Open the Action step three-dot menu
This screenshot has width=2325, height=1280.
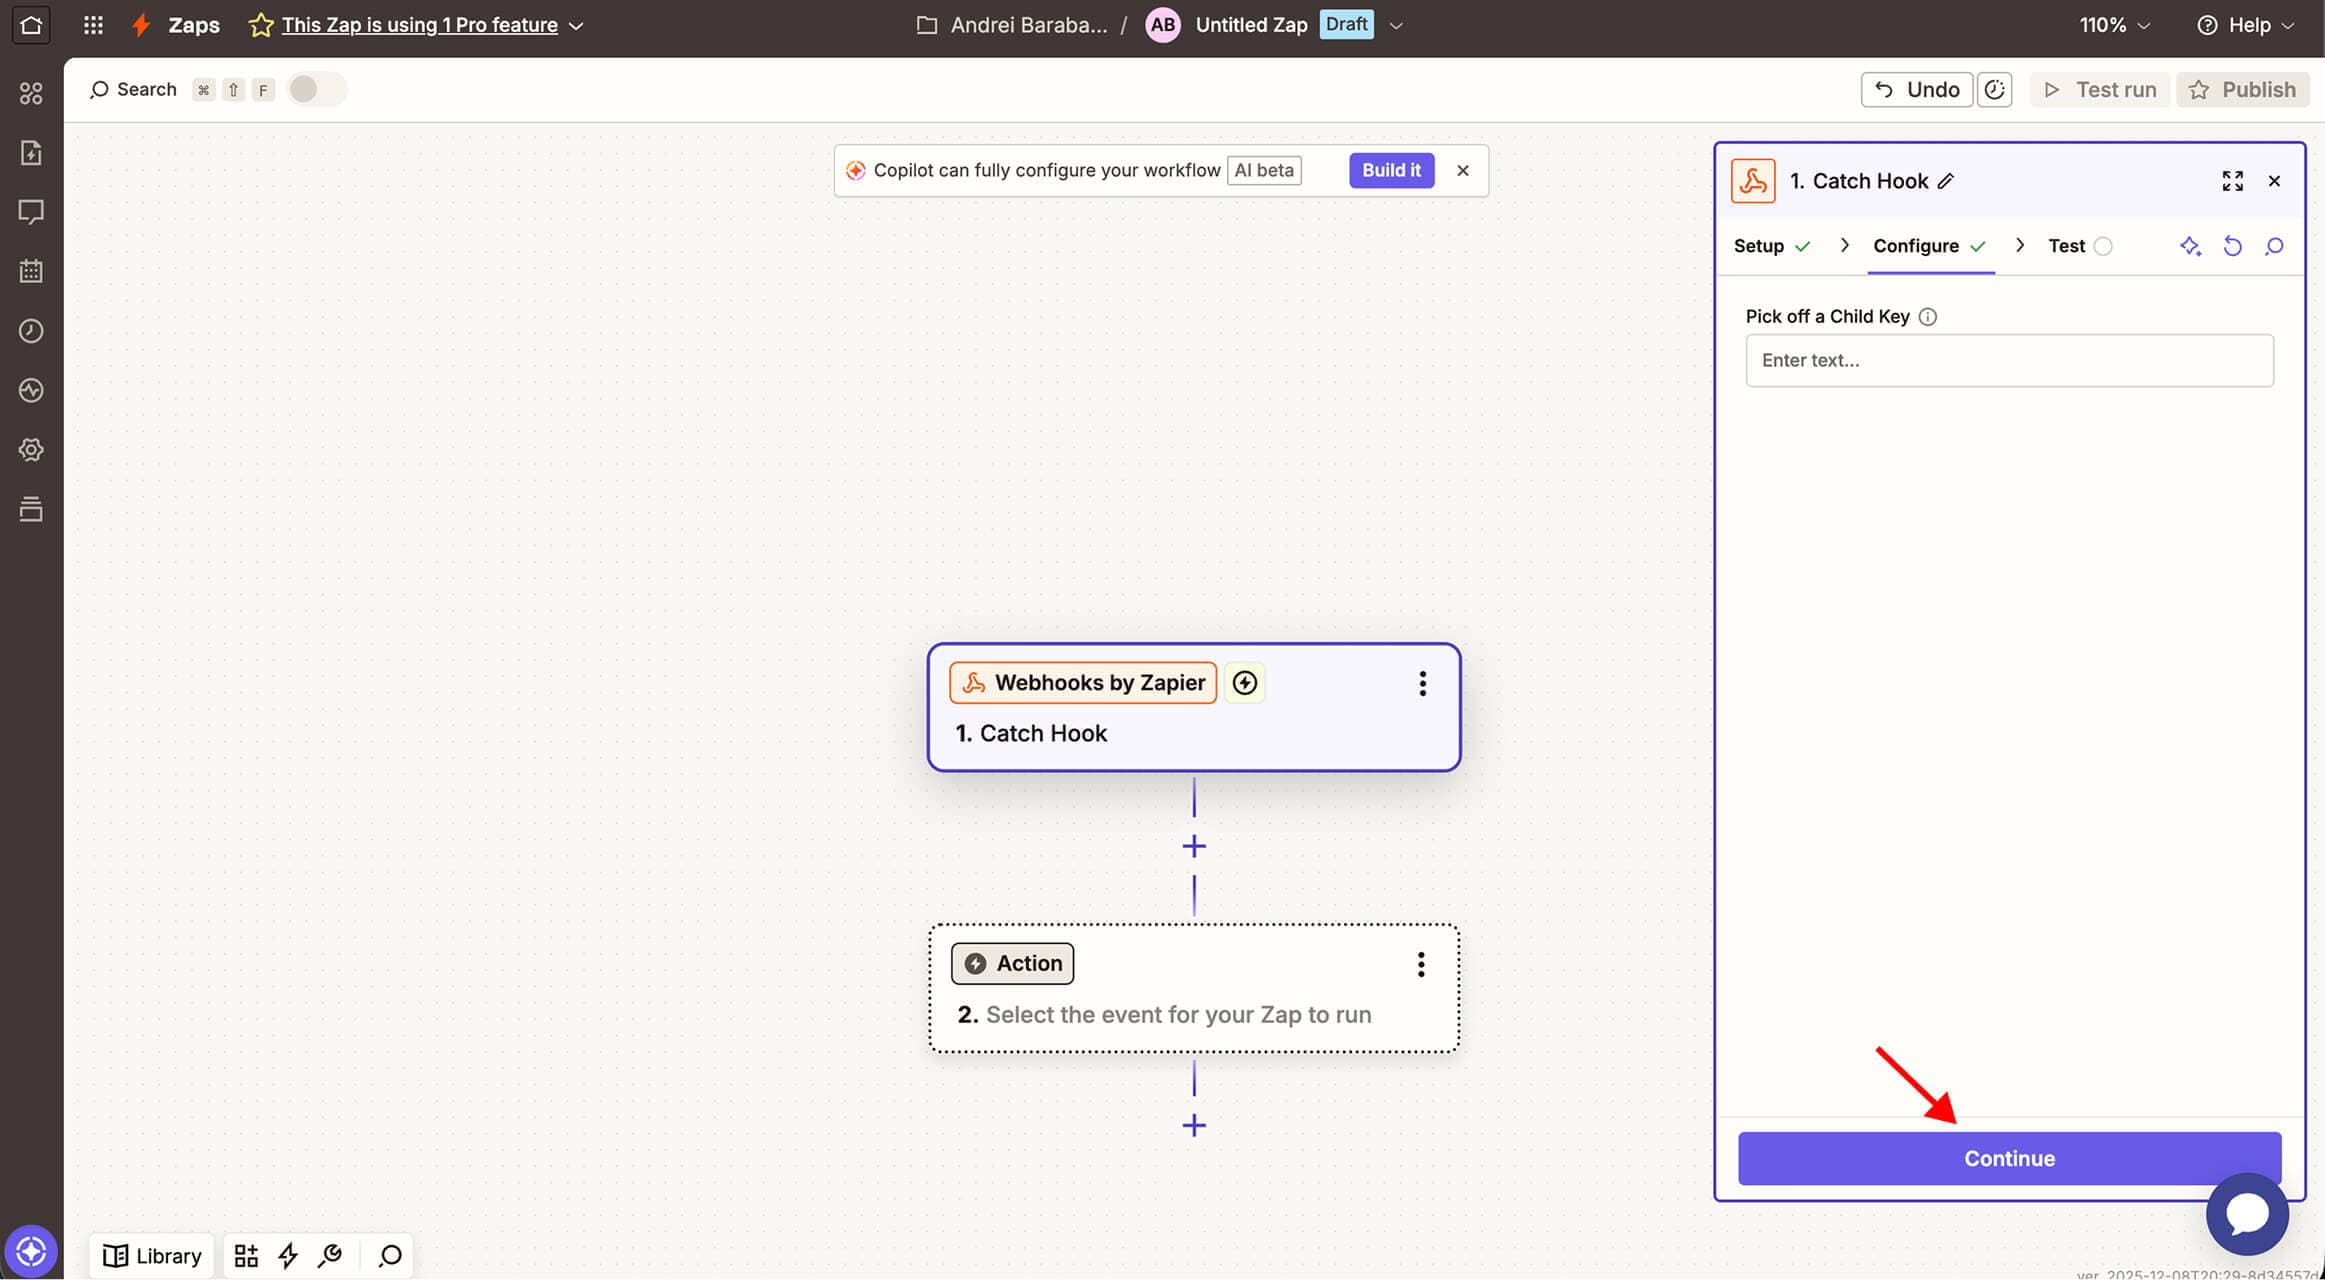[x=1420, y=964]
